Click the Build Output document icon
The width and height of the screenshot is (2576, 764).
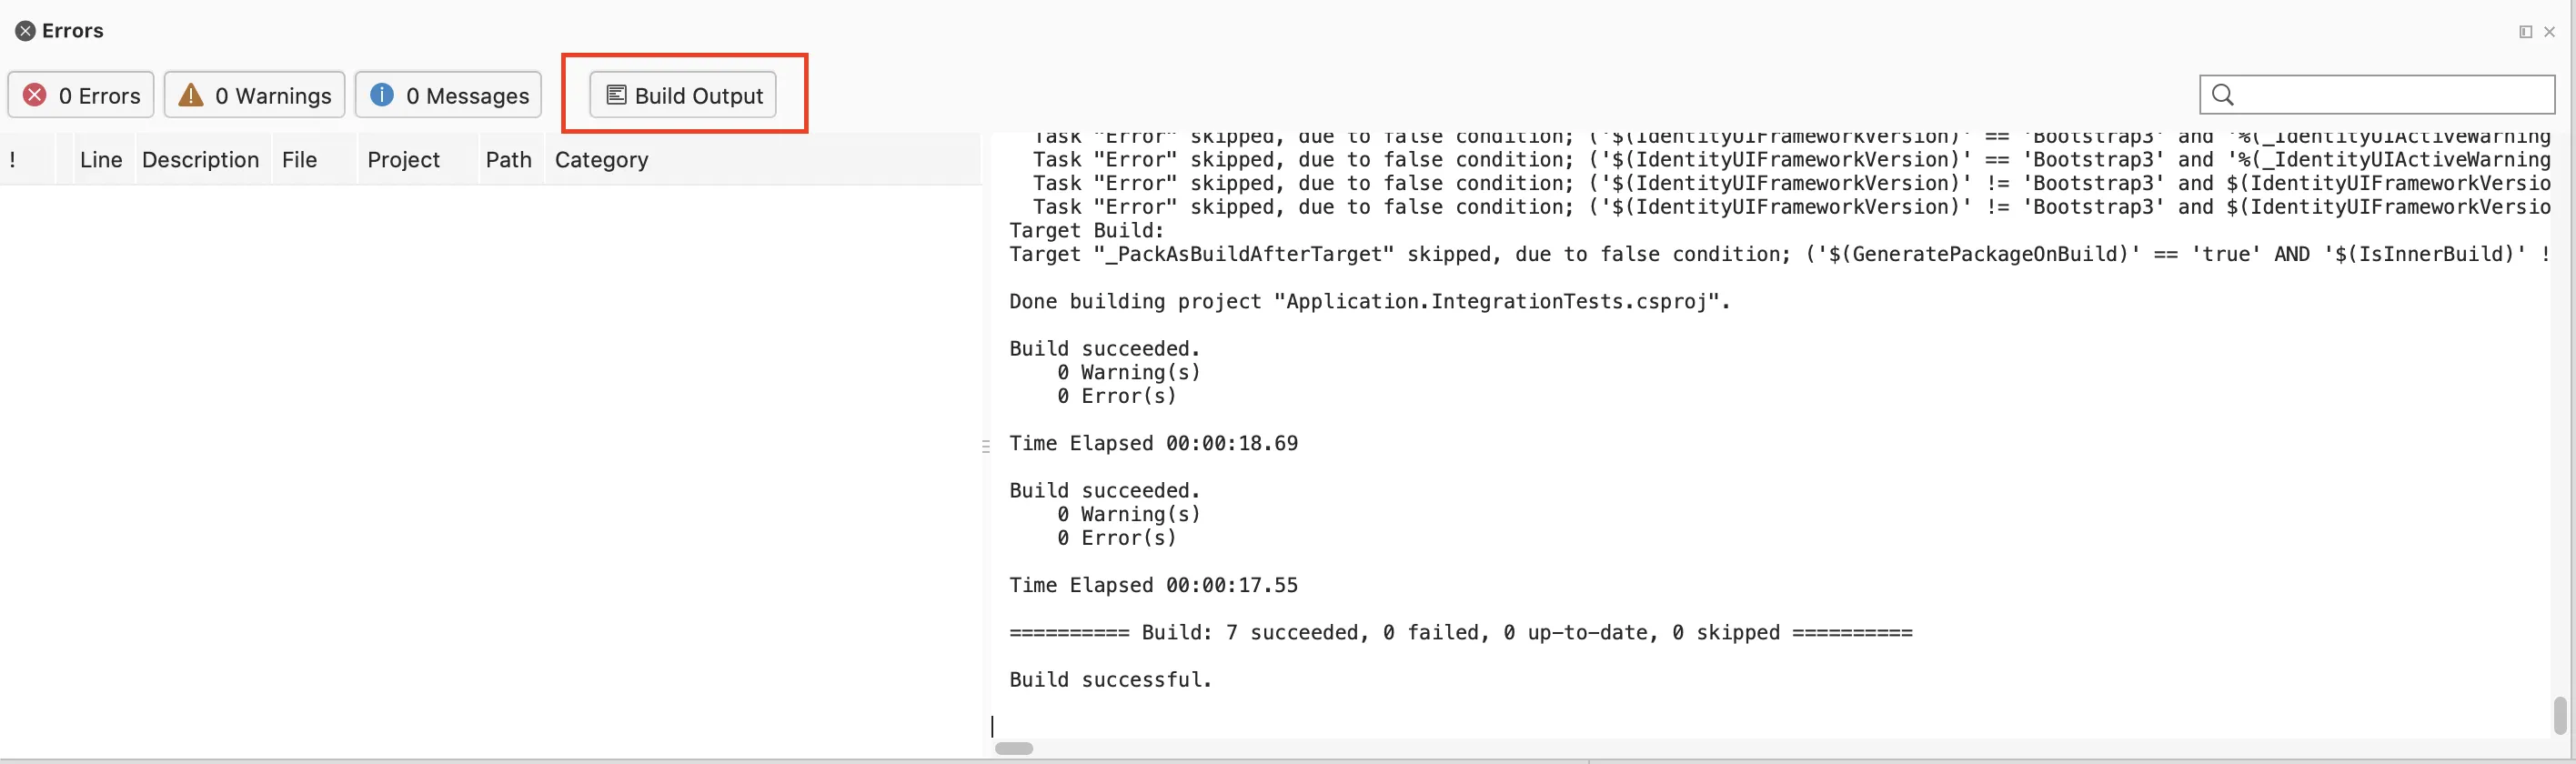coord(616,95)
